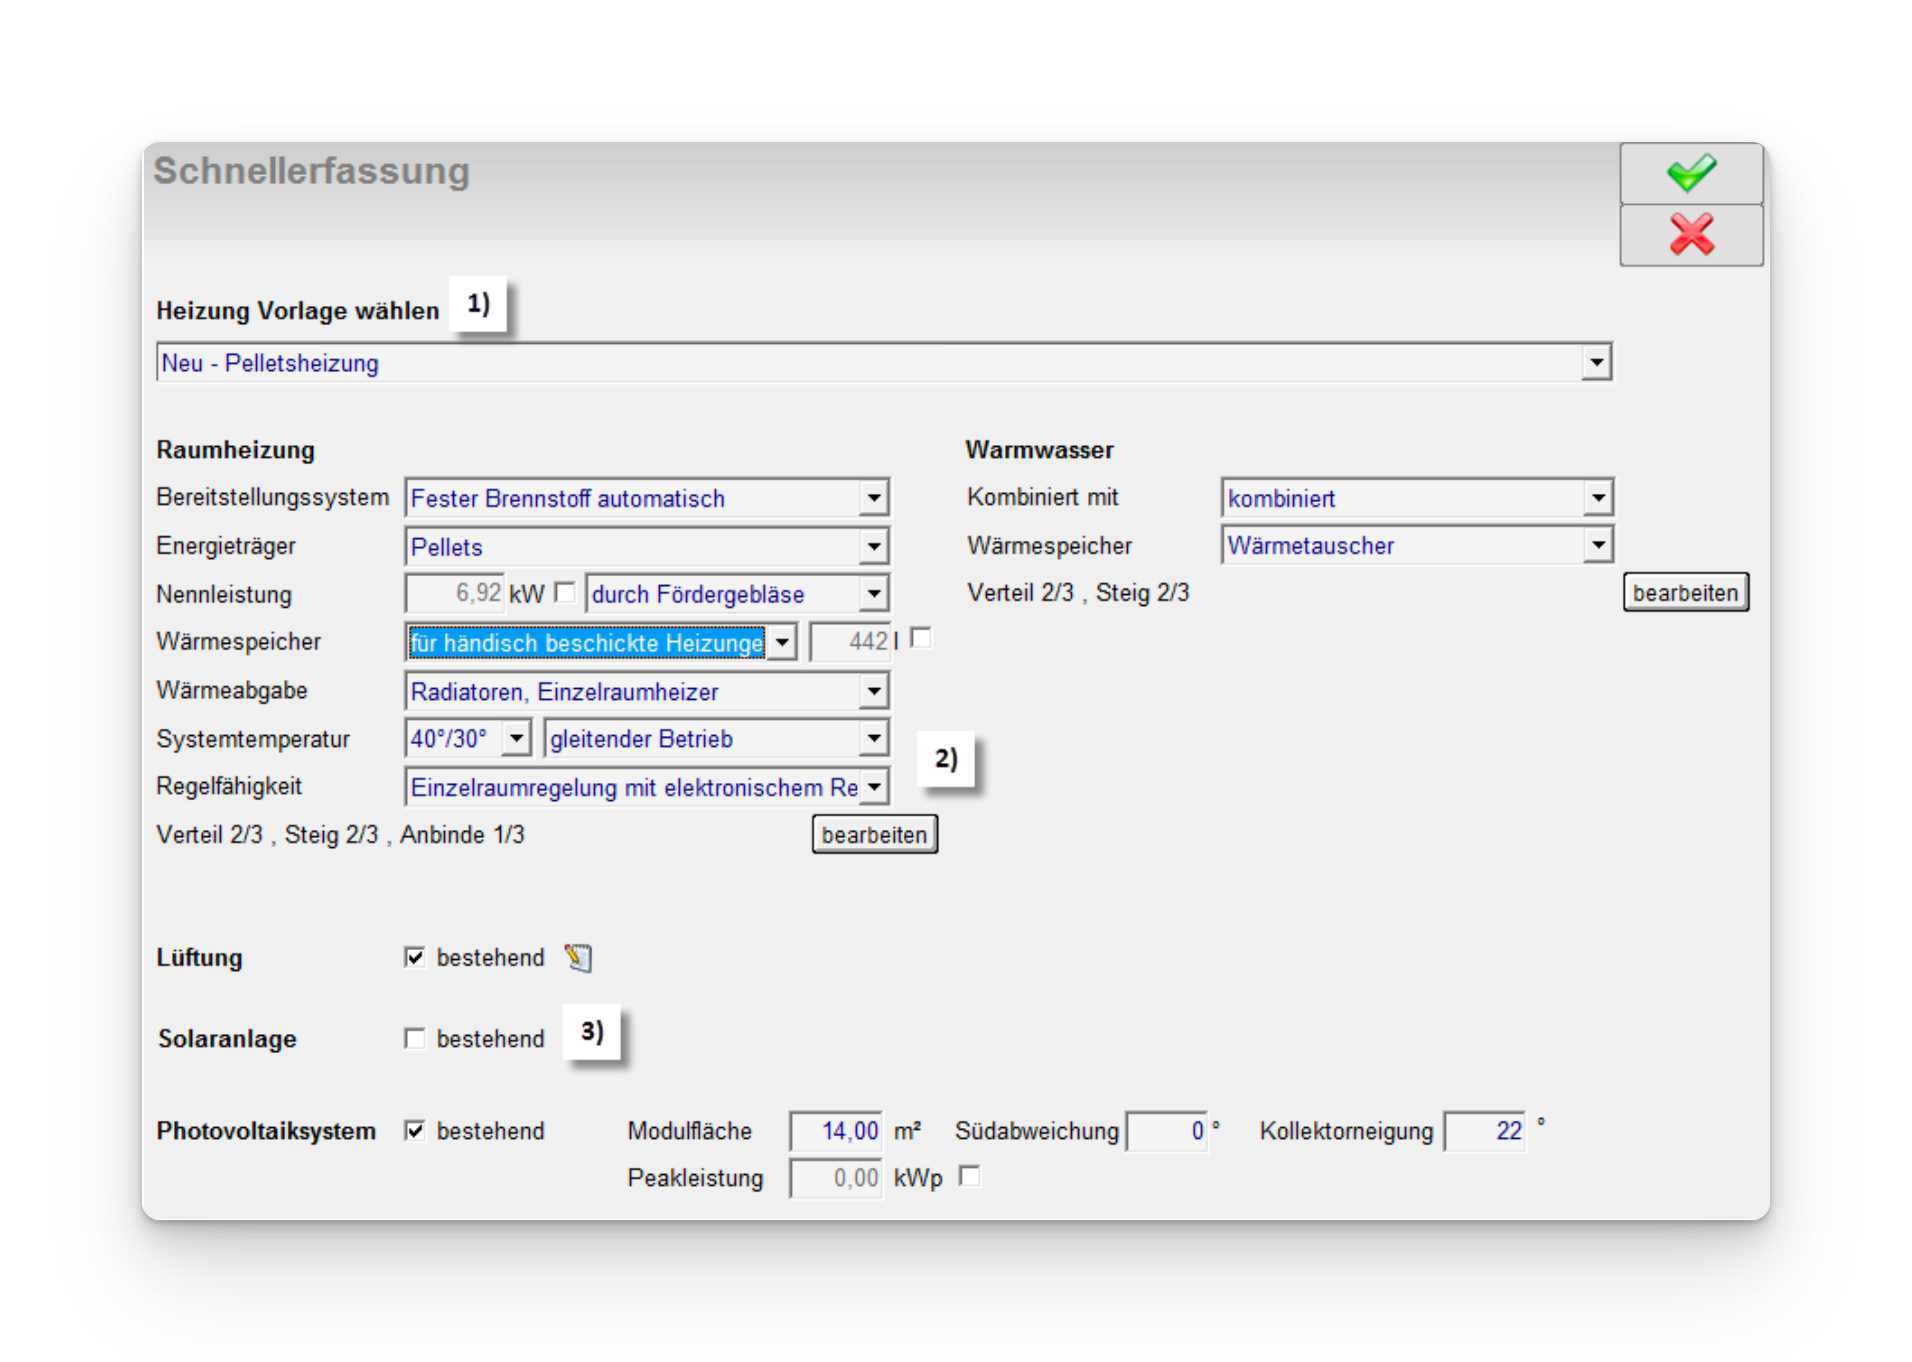Open the Regelfähigkeit dropdown list
This screenshot has height=1362, width=1912.
pos(873,787)
